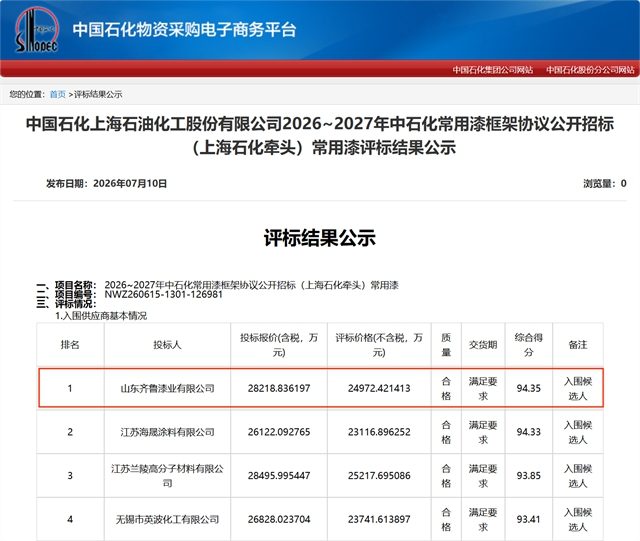Click the score 93.41
This screenshot has height=541, width=640.
(x=529, y=519)
